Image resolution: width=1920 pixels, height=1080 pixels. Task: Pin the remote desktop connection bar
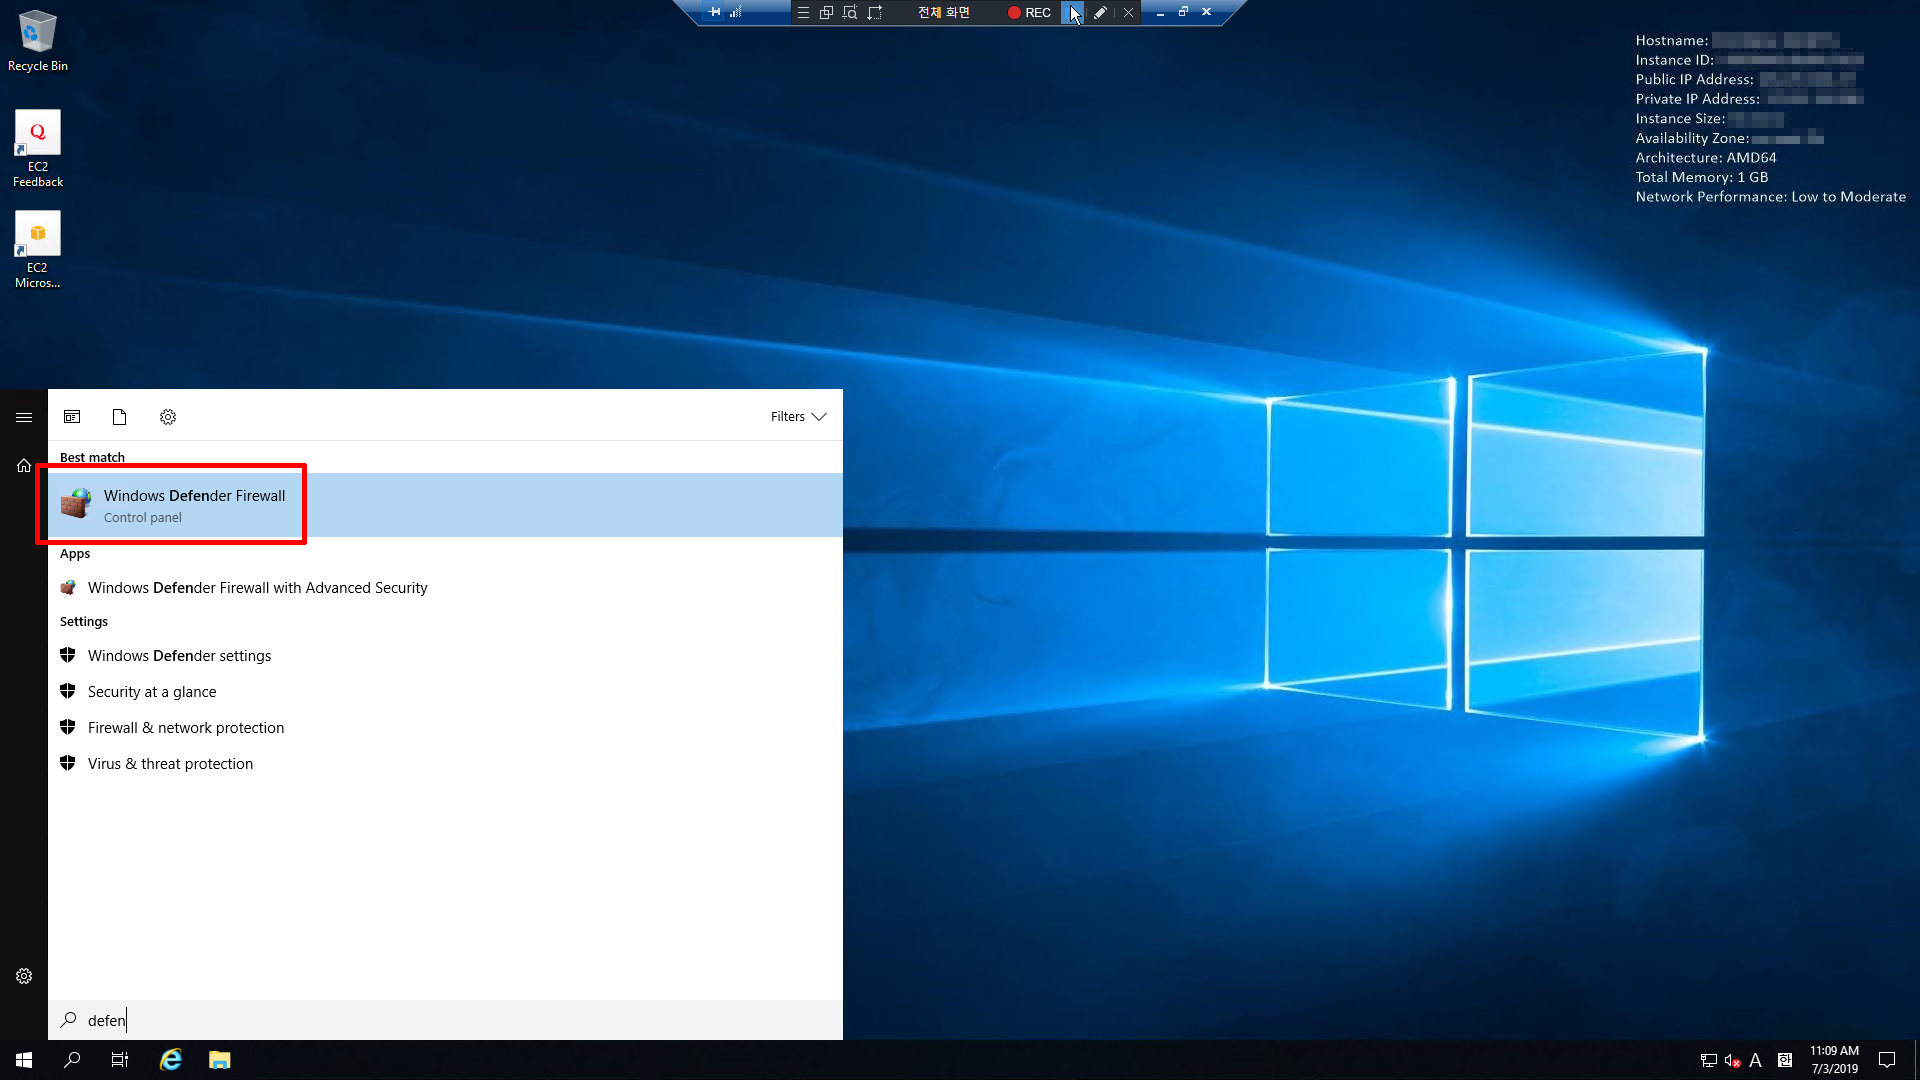pos(714,12)
